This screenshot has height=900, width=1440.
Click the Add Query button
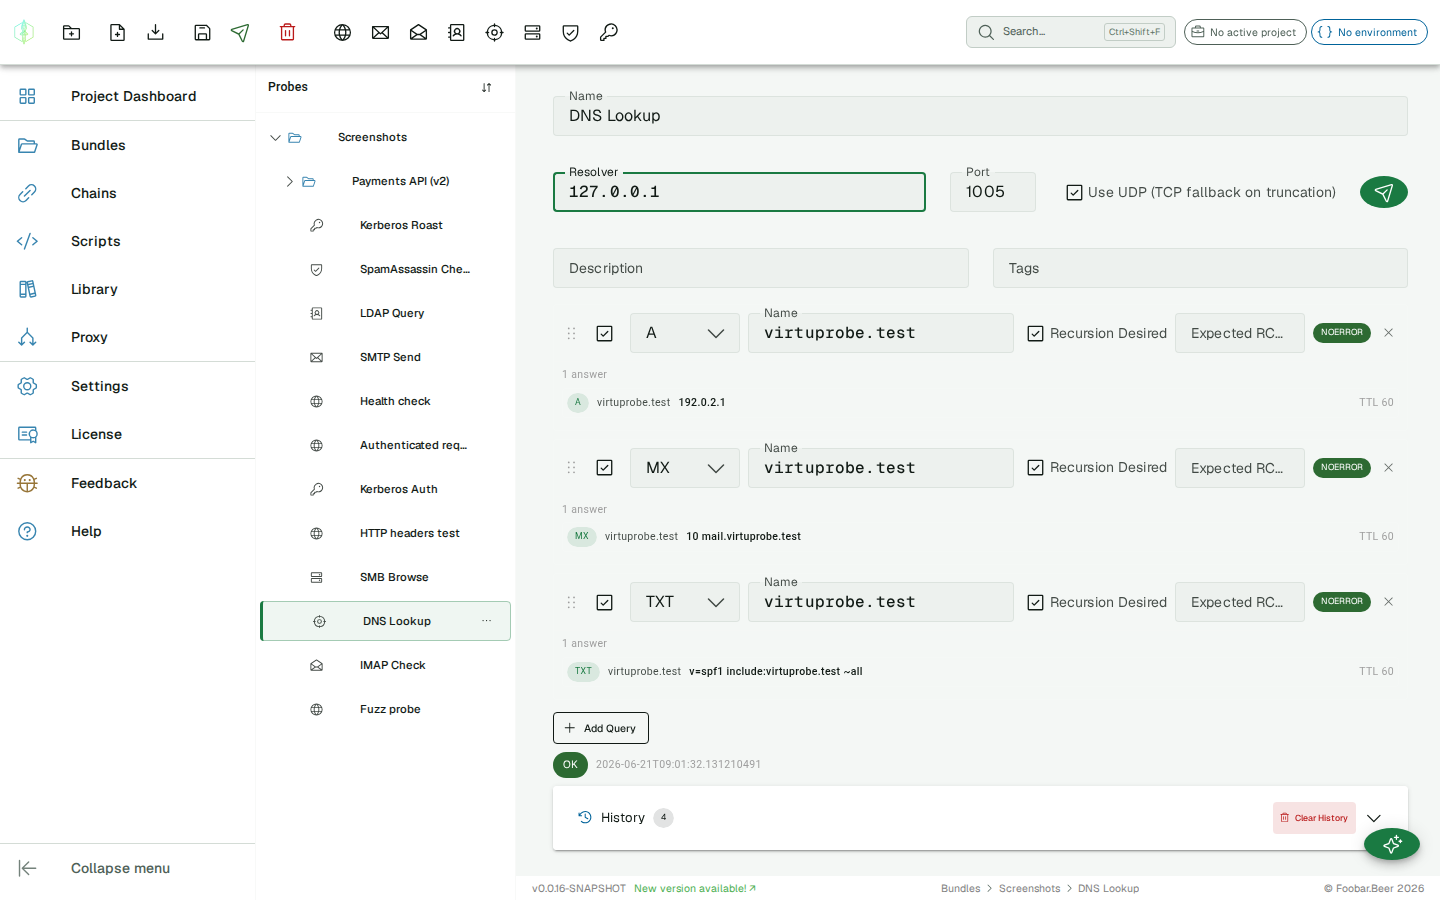click(601, 728)
